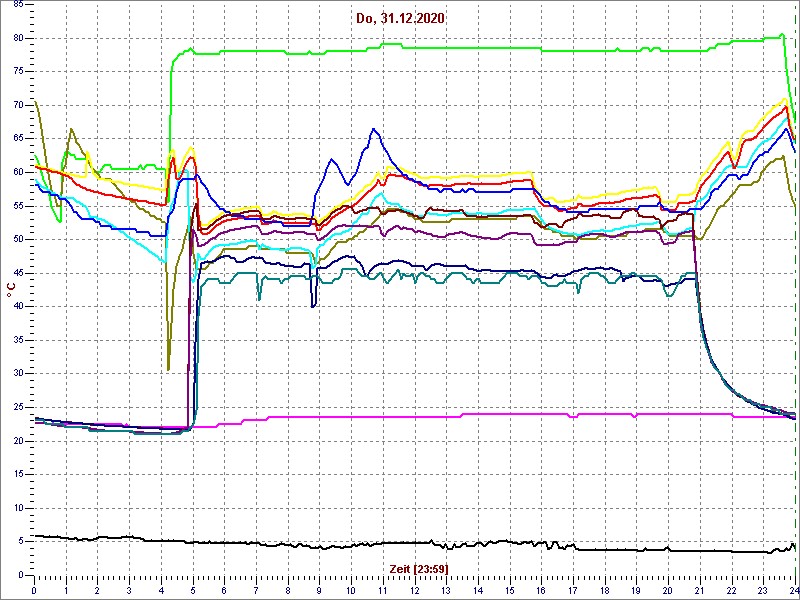This screenshot has height=600, width=800.
Task: Select the 35 label on the temperature axis
Action: click(x=17, y=340)
